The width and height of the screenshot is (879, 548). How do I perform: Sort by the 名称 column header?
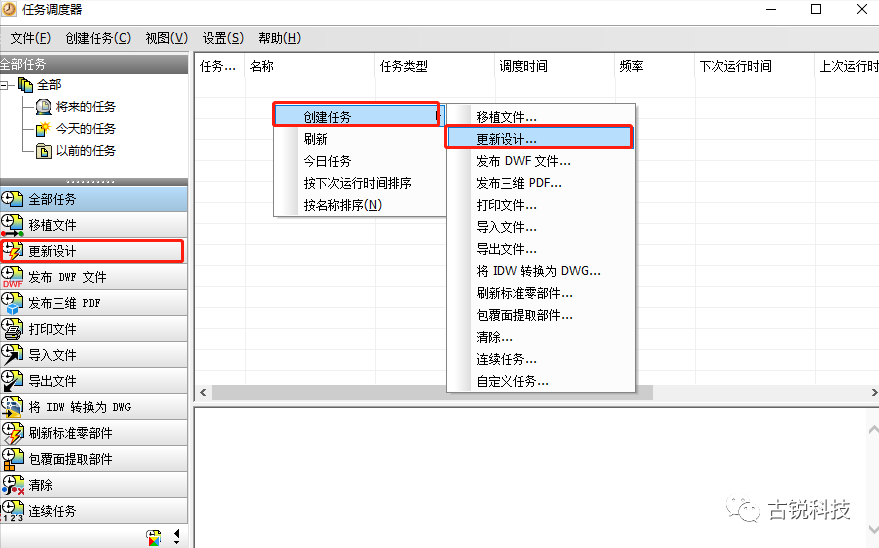click(309, 66)
